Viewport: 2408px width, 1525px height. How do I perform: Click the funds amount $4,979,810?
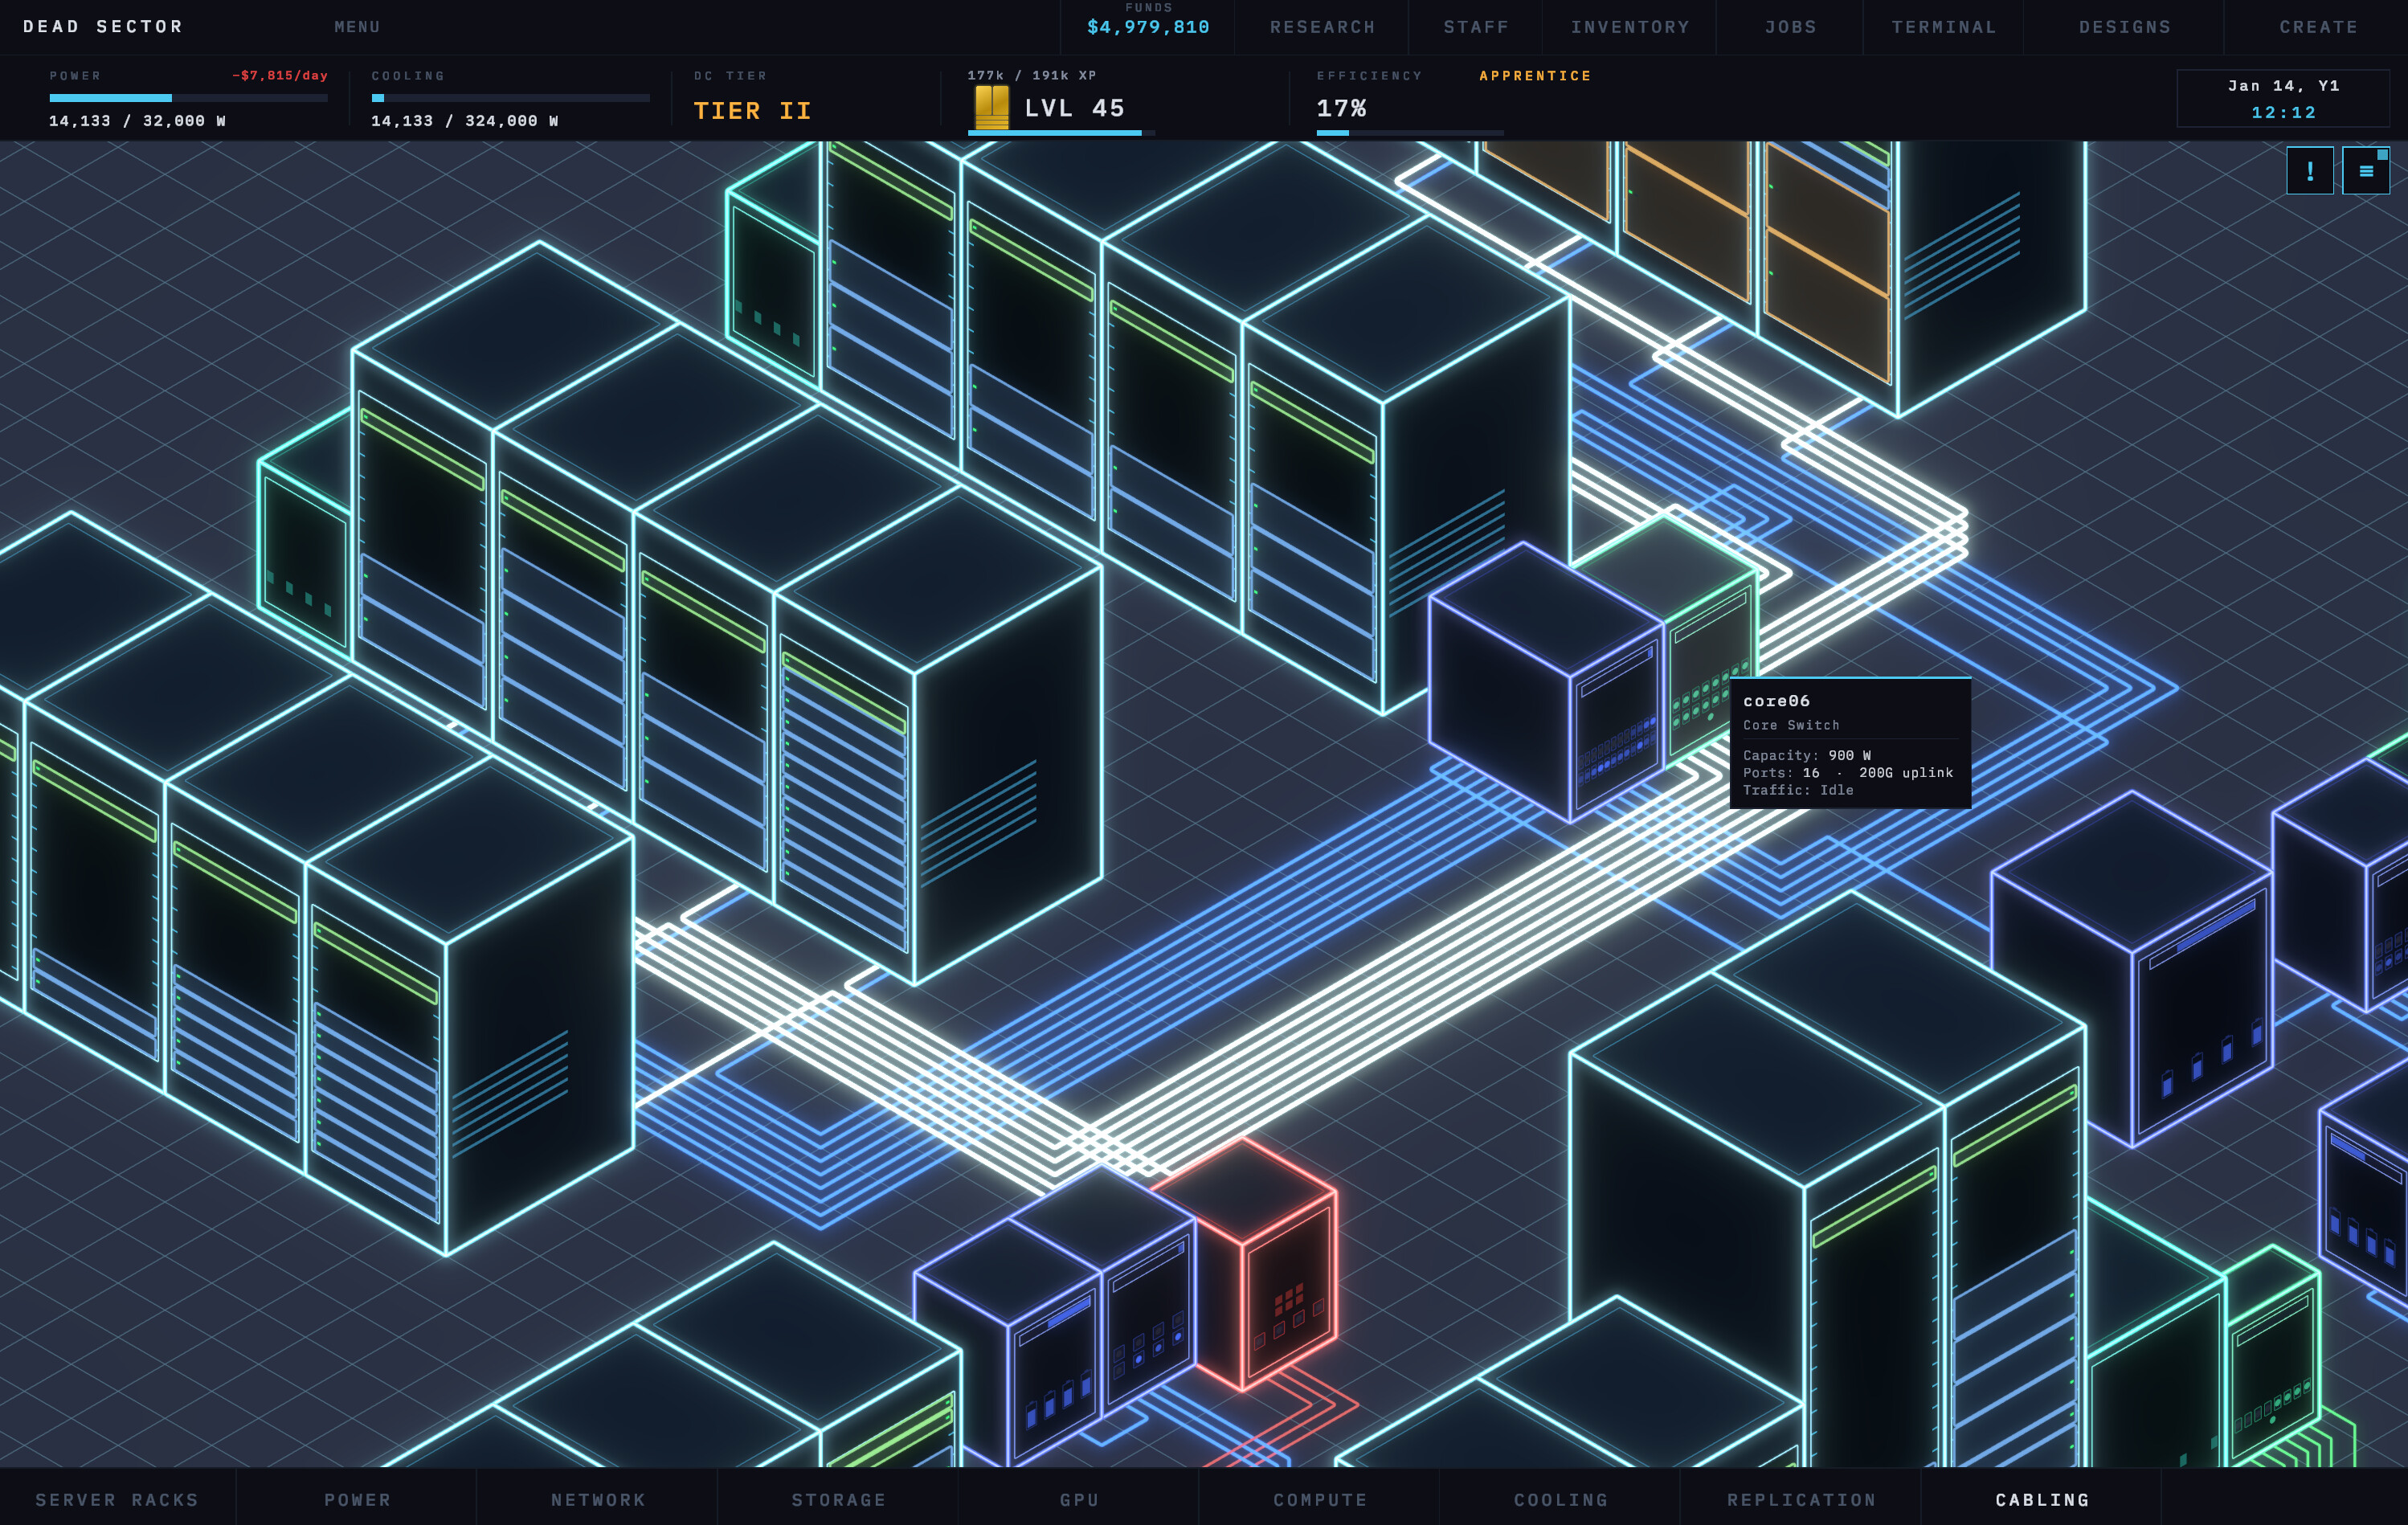click(x=1148, y=27)
